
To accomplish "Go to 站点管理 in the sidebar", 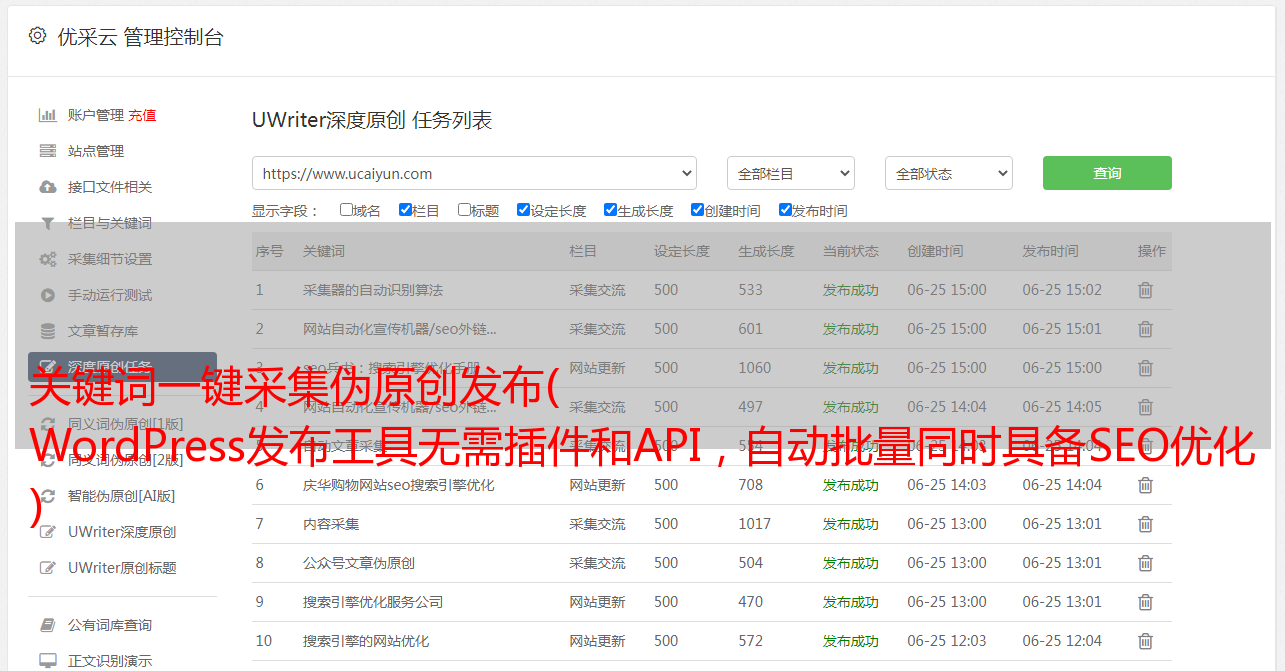I will 96,151.
